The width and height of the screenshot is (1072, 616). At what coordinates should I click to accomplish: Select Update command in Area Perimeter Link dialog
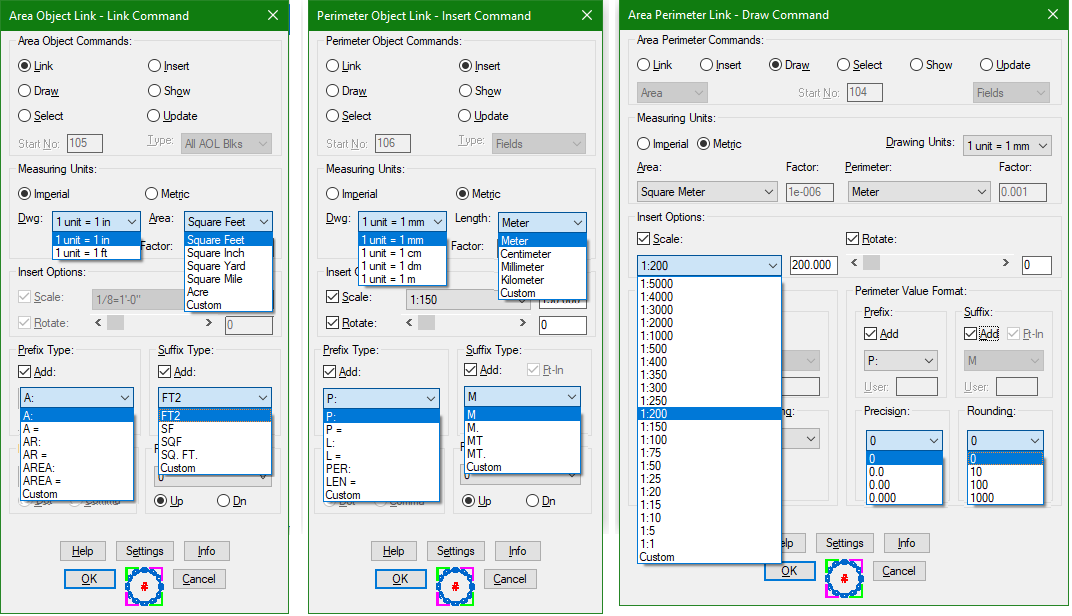coord(986,64)
